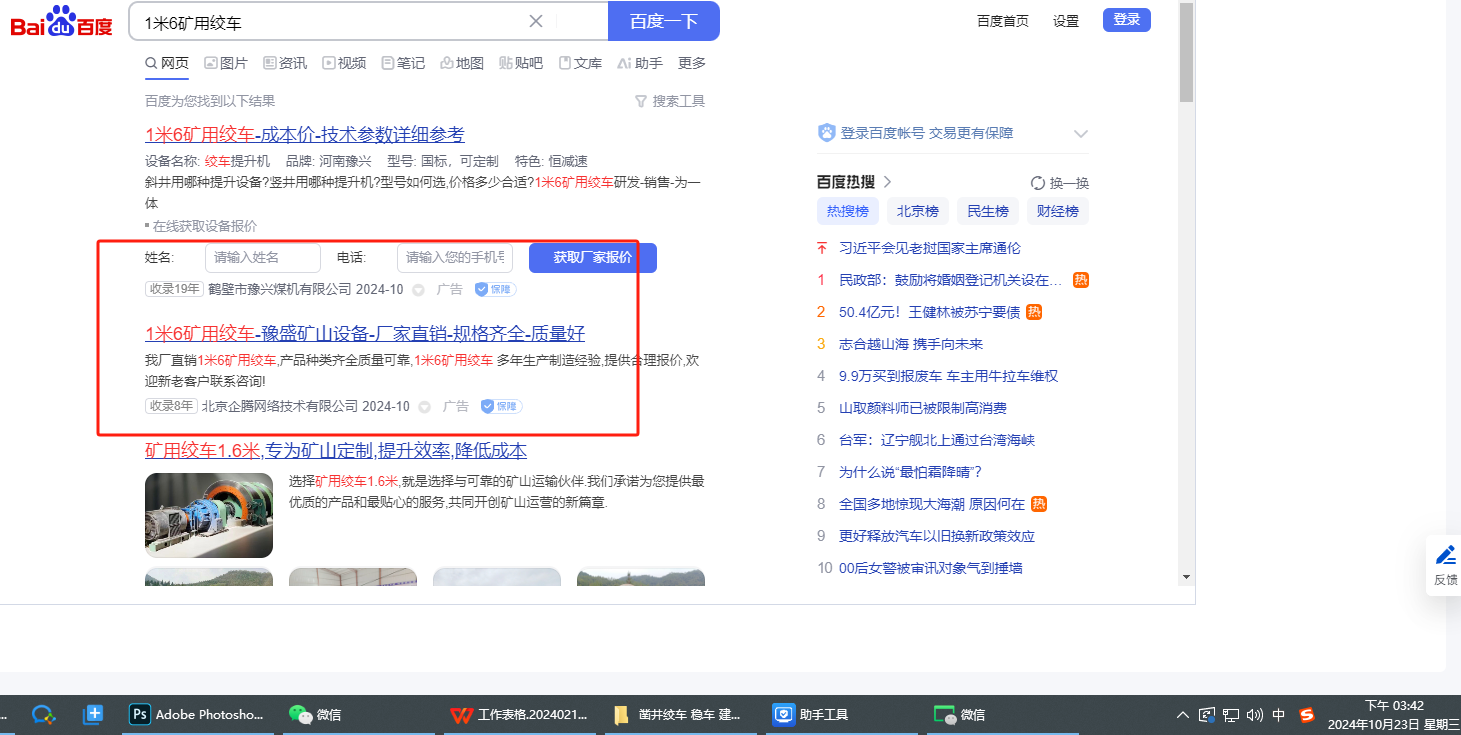Viewport: 1461px width, 735px height.
Task: Open hot item 00后女警被审讯对象气到捶墙
Action: [x=930, y=568]
